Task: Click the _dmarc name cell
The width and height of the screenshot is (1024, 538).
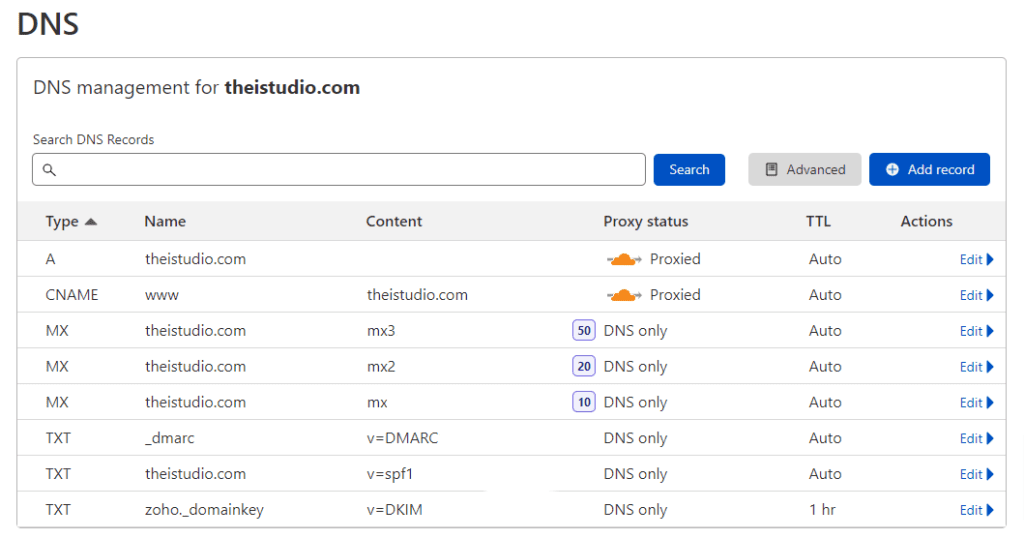Action: tap(170, 438)
